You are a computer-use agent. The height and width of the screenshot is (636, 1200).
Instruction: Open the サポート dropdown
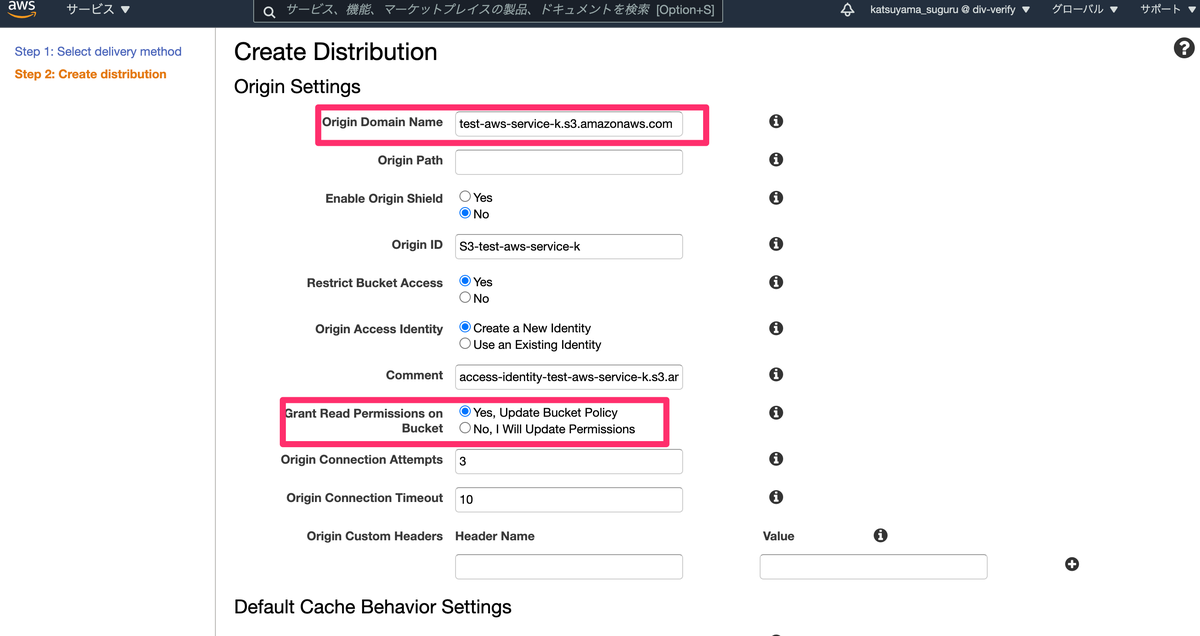(x=1170, y=10)
